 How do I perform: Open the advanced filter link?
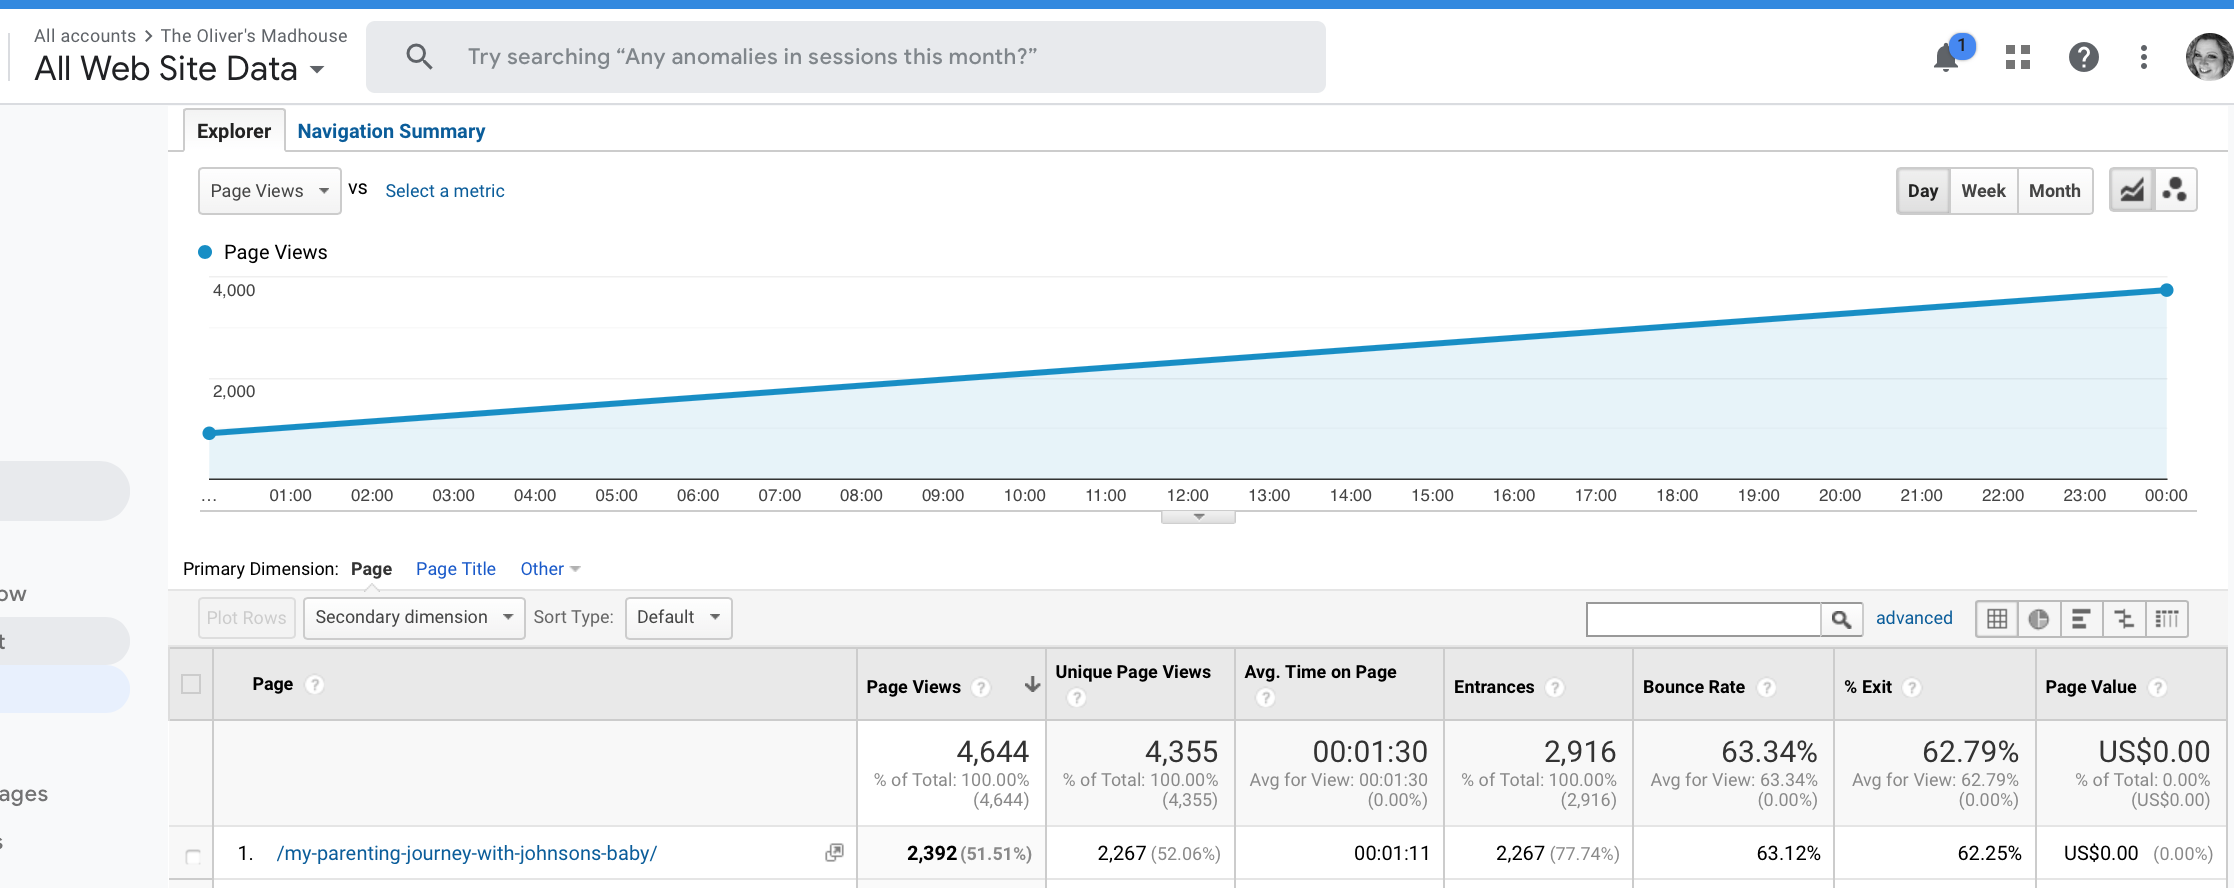click(1913, 618)
